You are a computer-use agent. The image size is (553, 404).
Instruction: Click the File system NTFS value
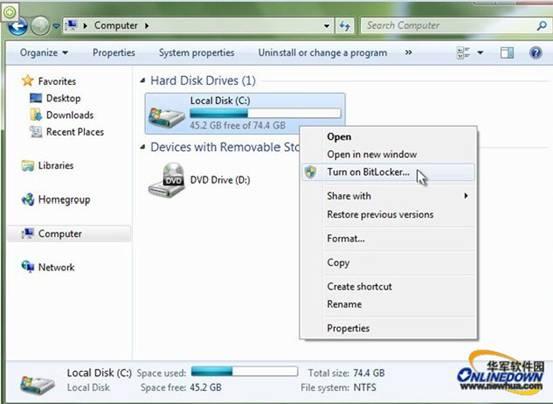click(x=364, y=388)
